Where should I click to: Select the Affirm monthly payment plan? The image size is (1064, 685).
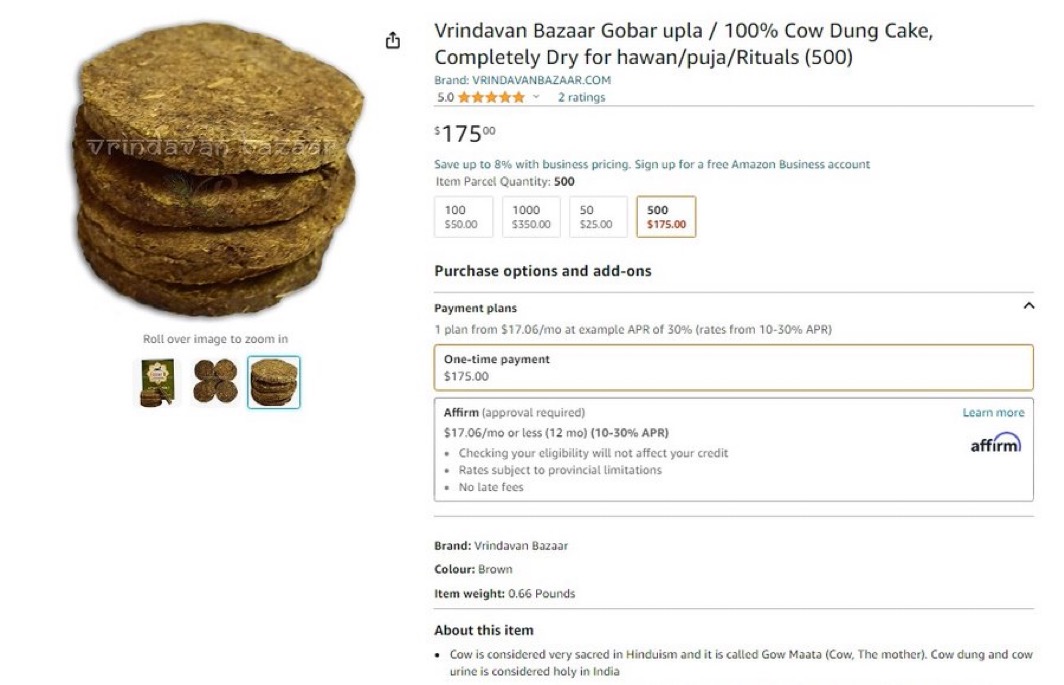click(734, 449)
